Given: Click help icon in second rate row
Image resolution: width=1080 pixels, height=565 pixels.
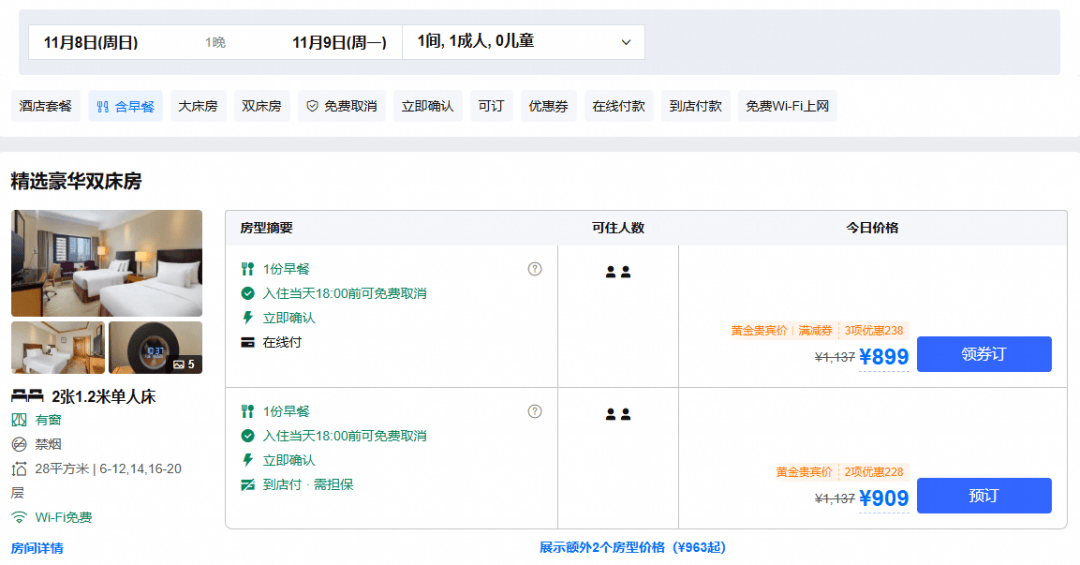Looking at the screenshot, I should 534,411.
